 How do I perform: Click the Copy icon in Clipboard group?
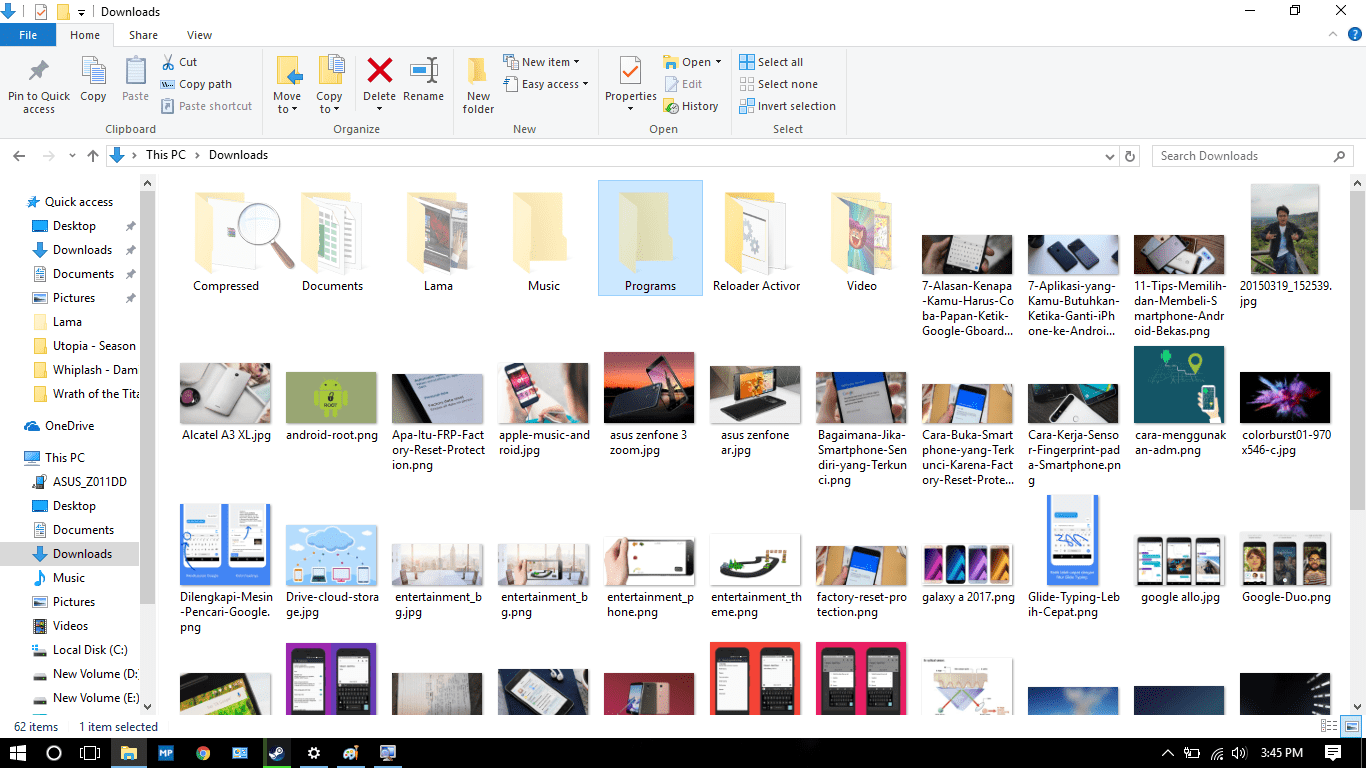coord(93,79)
